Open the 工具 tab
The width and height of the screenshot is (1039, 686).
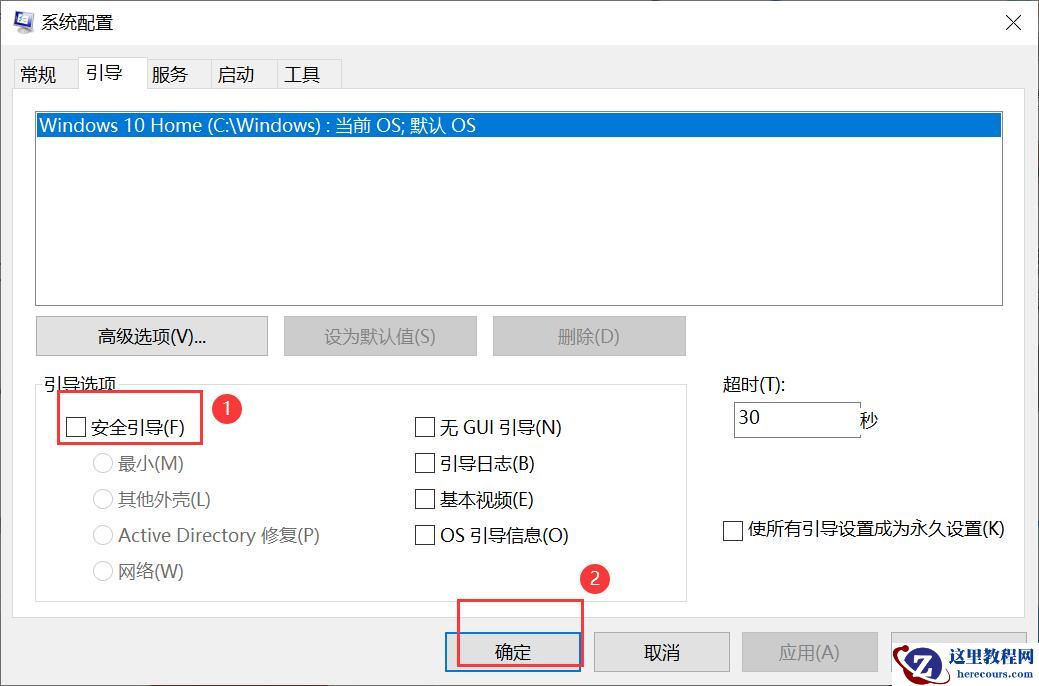pyautogui.click(x=304, y=73)
